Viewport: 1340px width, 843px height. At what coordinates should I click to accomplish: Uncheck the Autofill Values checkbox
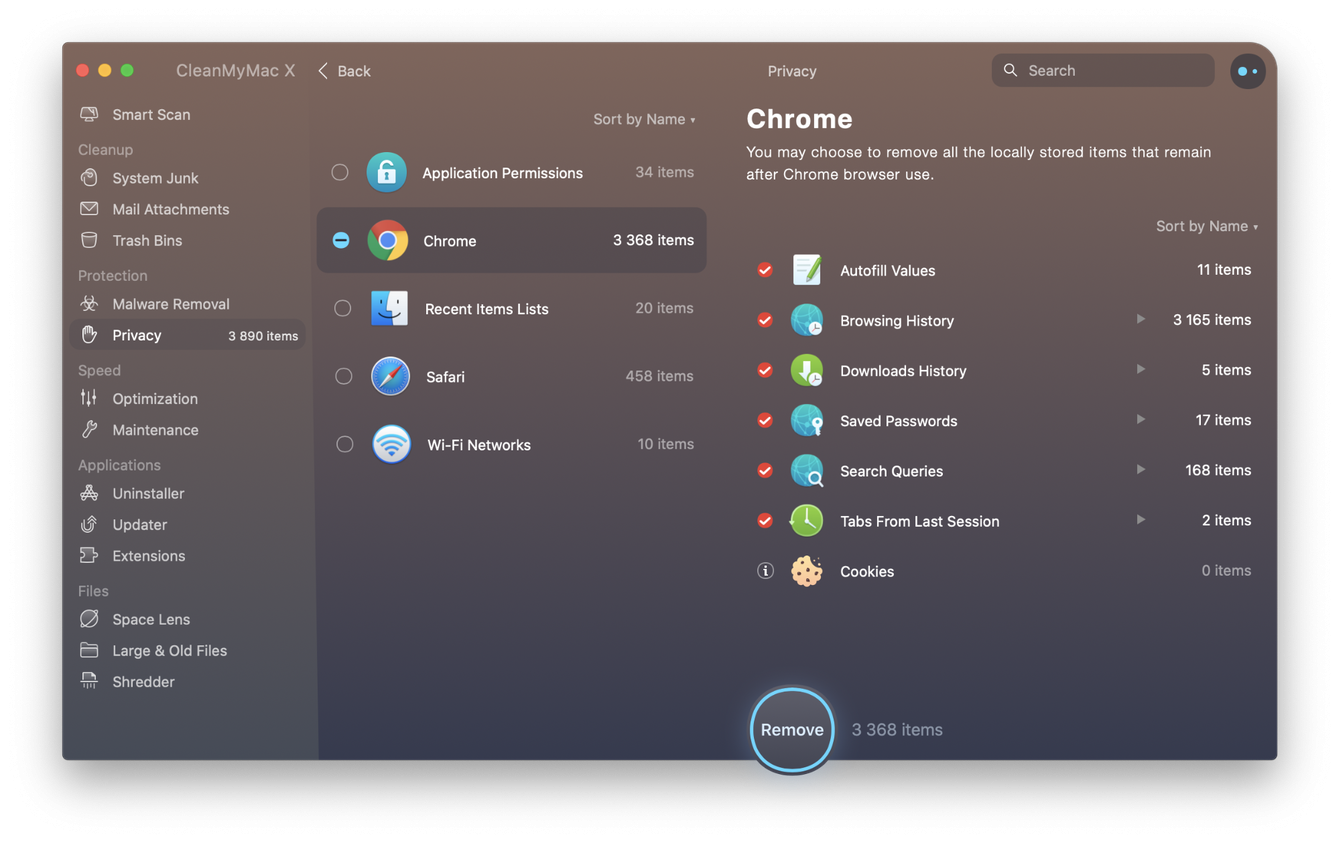point(765,270)
